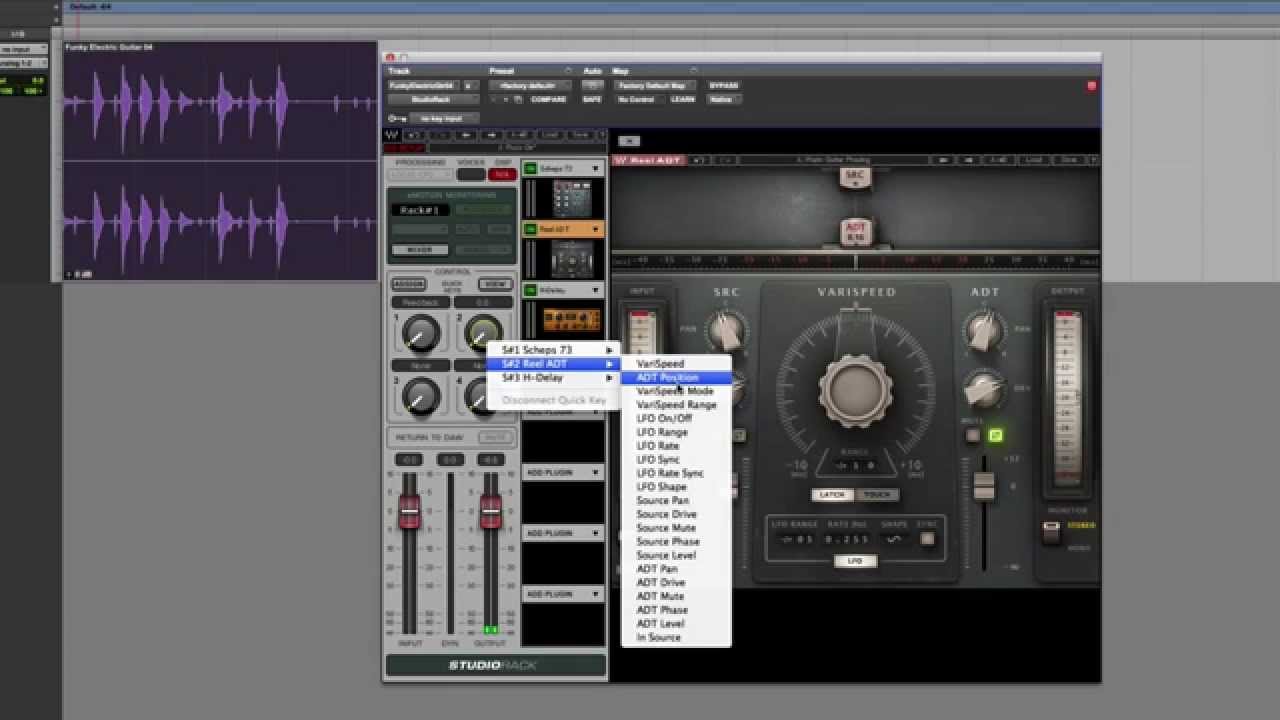The width and height of the screenshot is (1280, 720).
Task: Toggle H-Delay slot power button
Action: (x=530, y=290)
